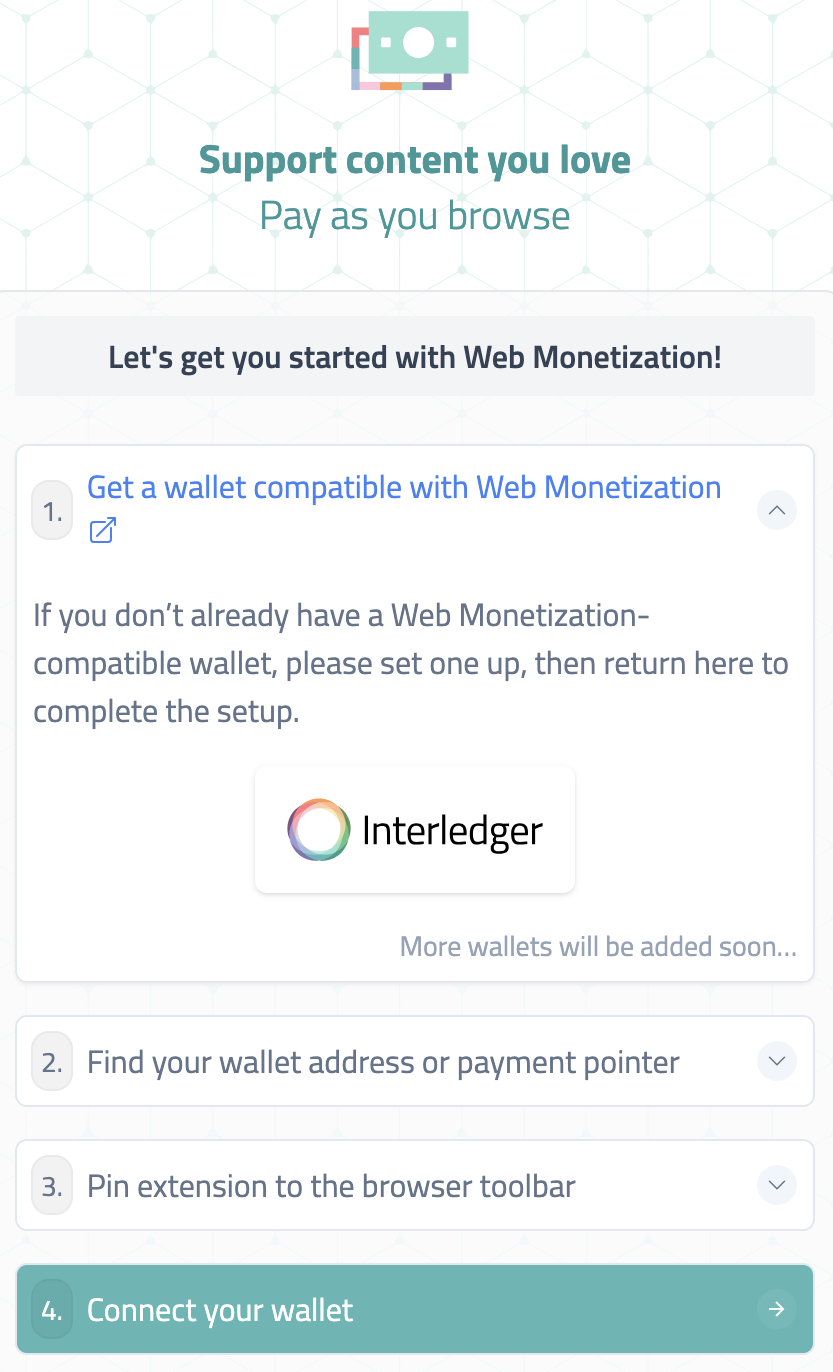833x1372 pixels.
Task: Click the More wallets will be added soon text
Action: tap(598, 946)
